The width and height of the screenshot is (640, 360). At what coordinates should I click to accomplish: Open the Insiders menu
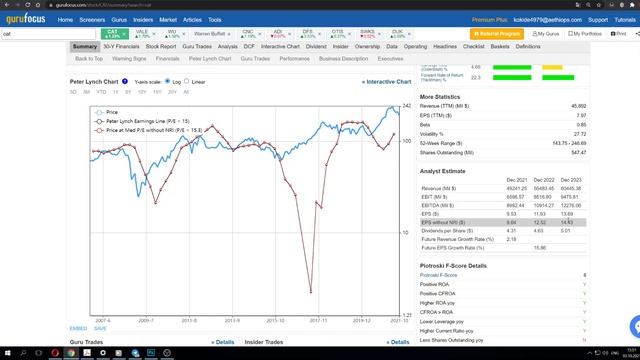click(x=143, y=20)
